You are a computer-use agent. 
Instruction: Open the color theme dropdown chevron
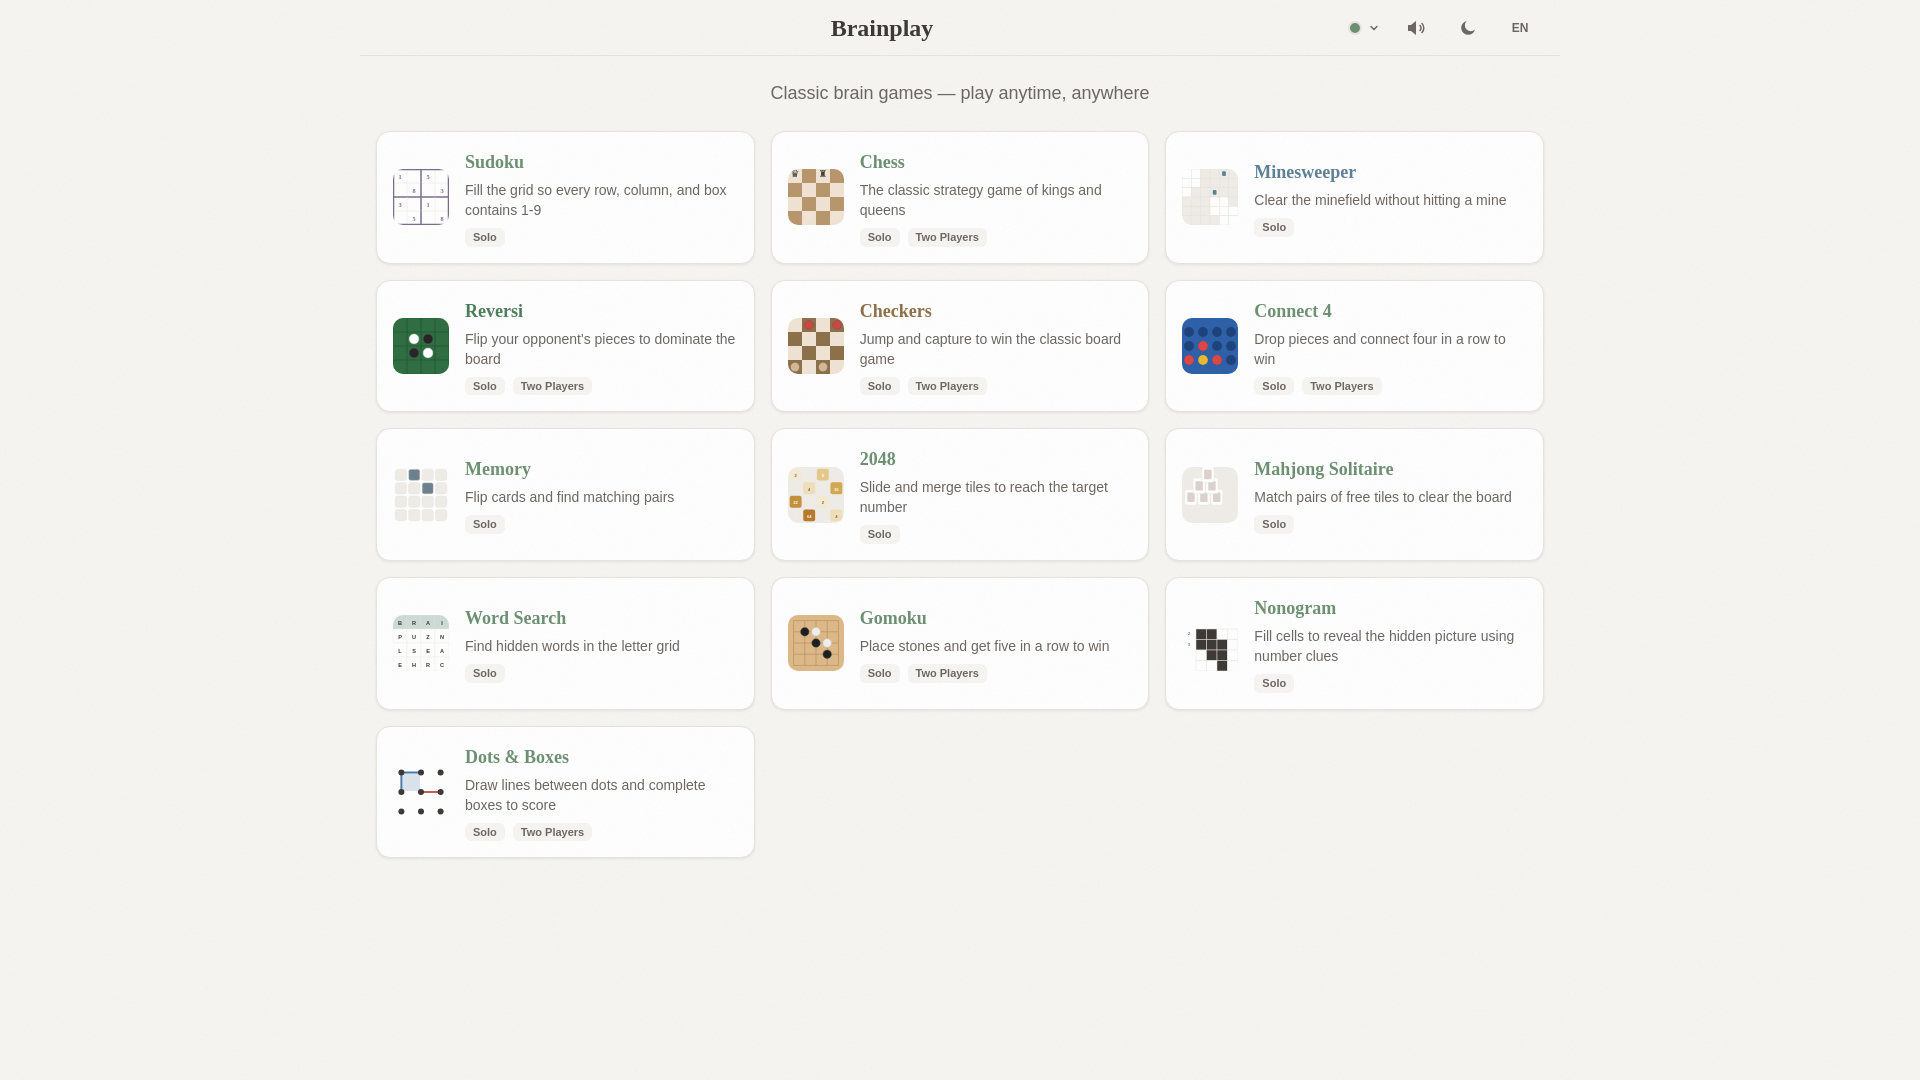[x=1374, y=28]
